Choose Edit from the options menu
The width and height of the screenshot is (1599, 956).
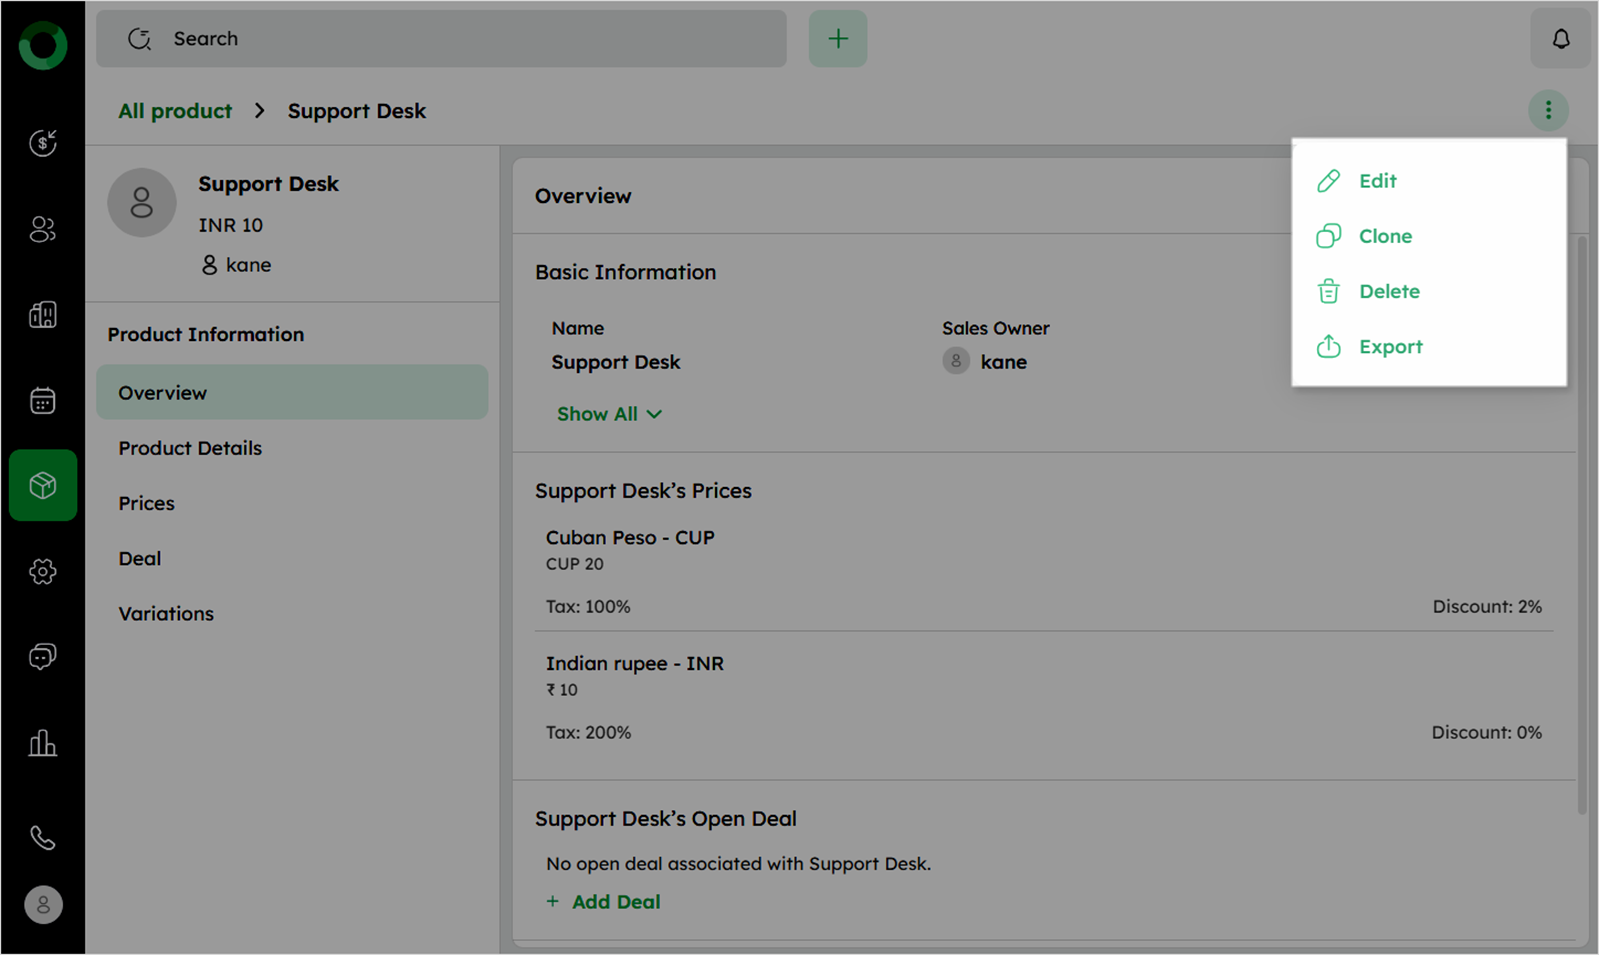click(1376, 181)
